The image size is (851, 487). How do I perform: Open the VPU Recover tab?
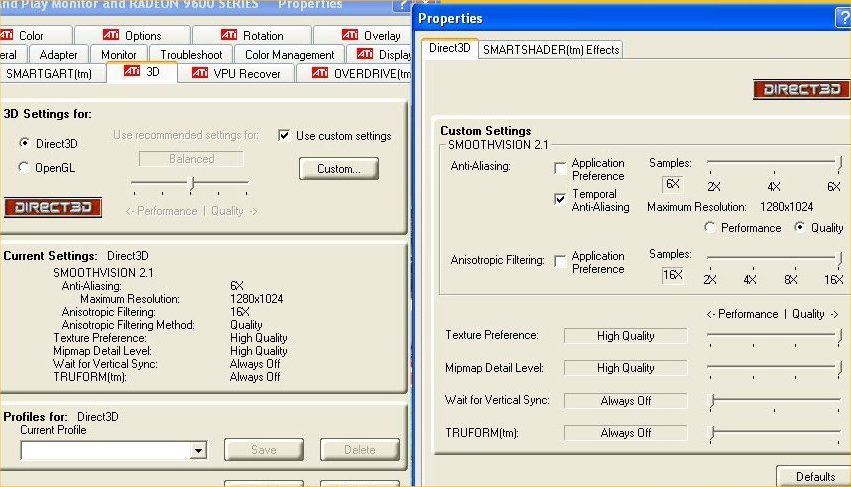click(x=236, y=73)
